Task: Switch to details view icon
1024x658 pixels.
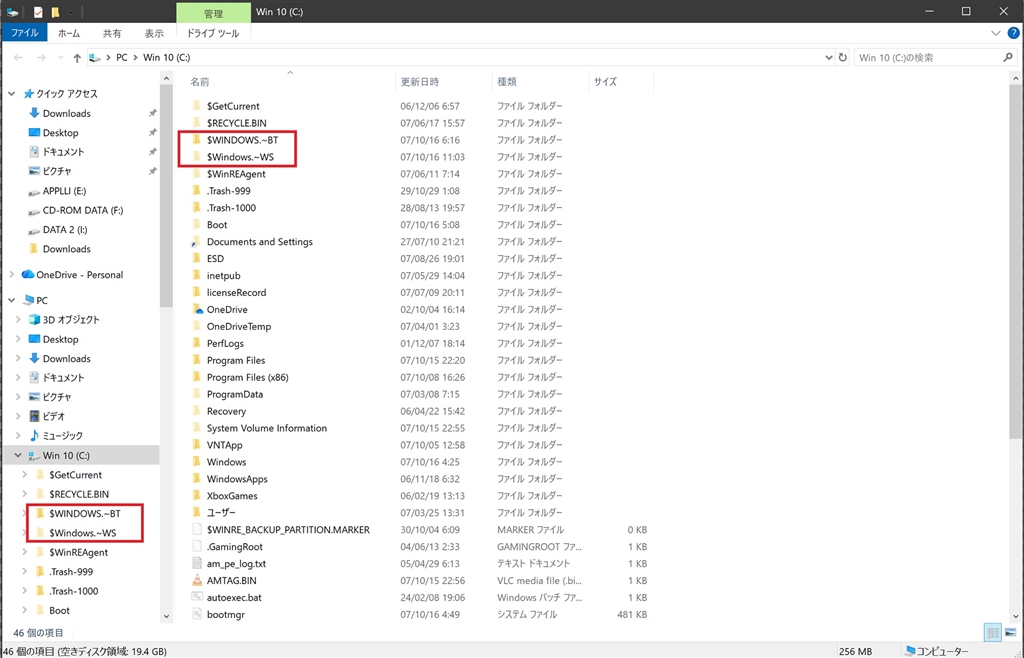Action: click(993, 633)
